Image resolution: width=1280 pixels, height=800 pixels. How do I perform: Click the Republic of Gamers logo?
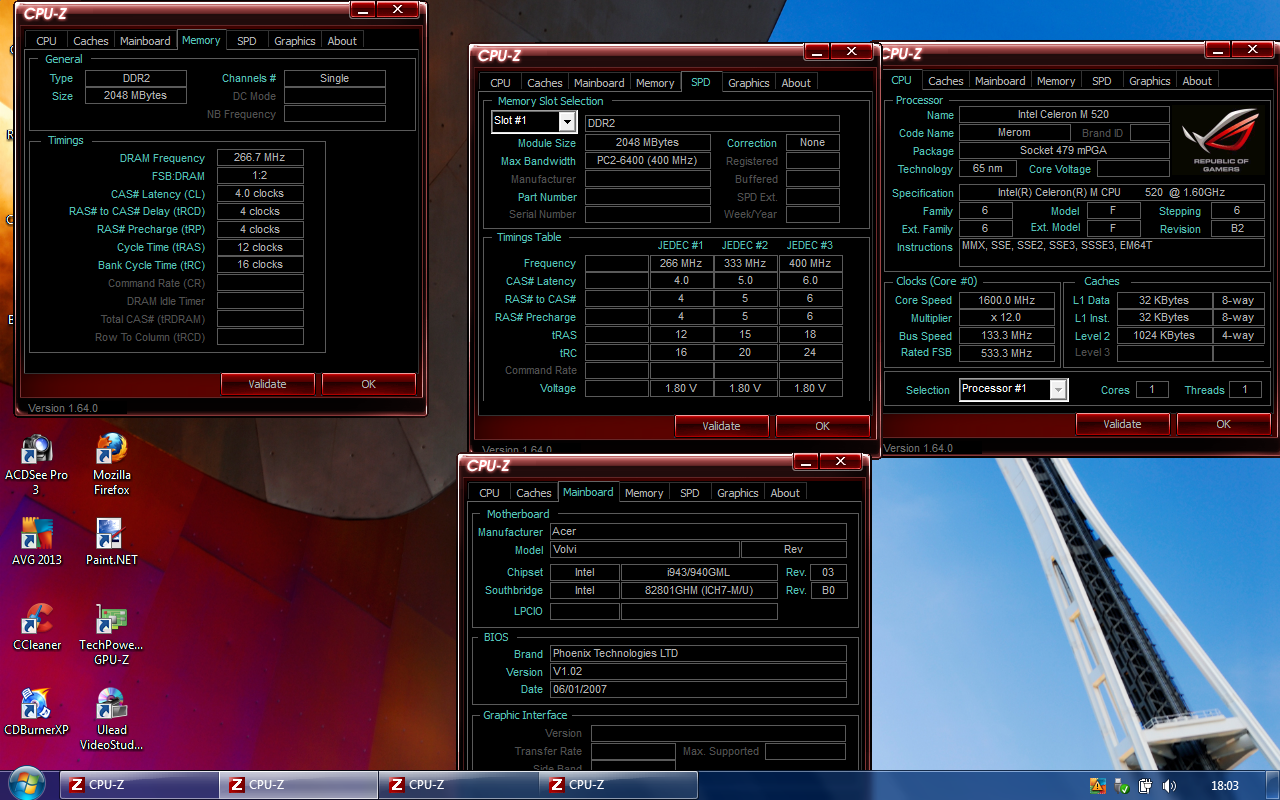pos(1221,141)
